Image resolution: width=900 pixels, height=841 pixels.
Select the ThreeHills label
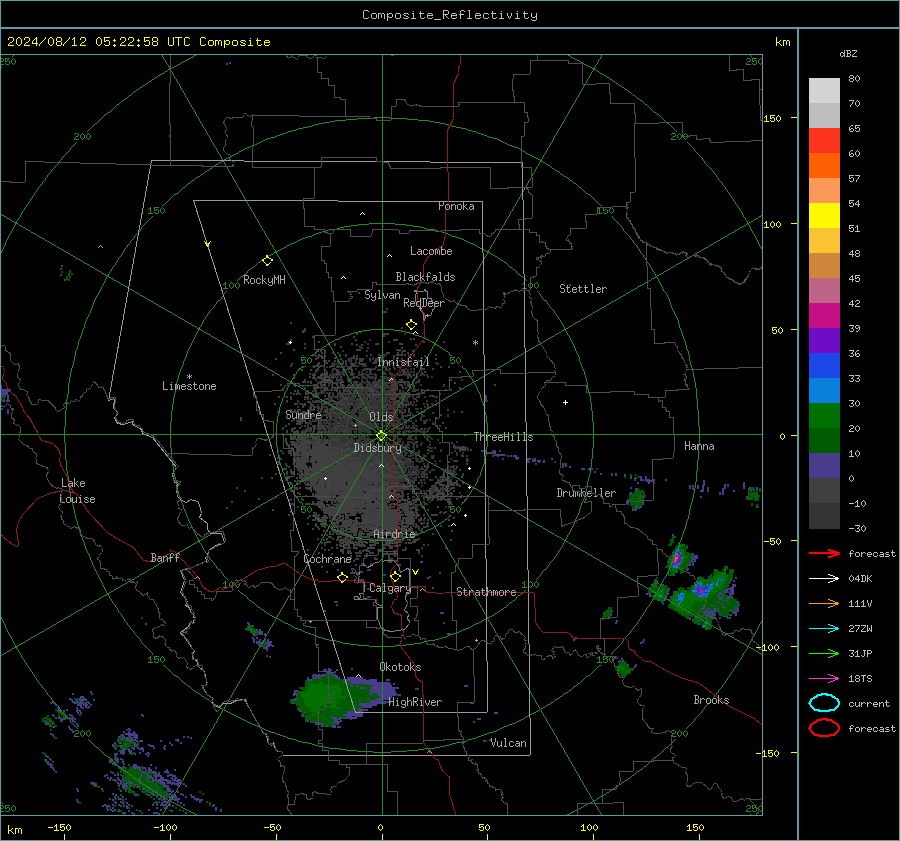pyautogui.click(x=503, y=437)
